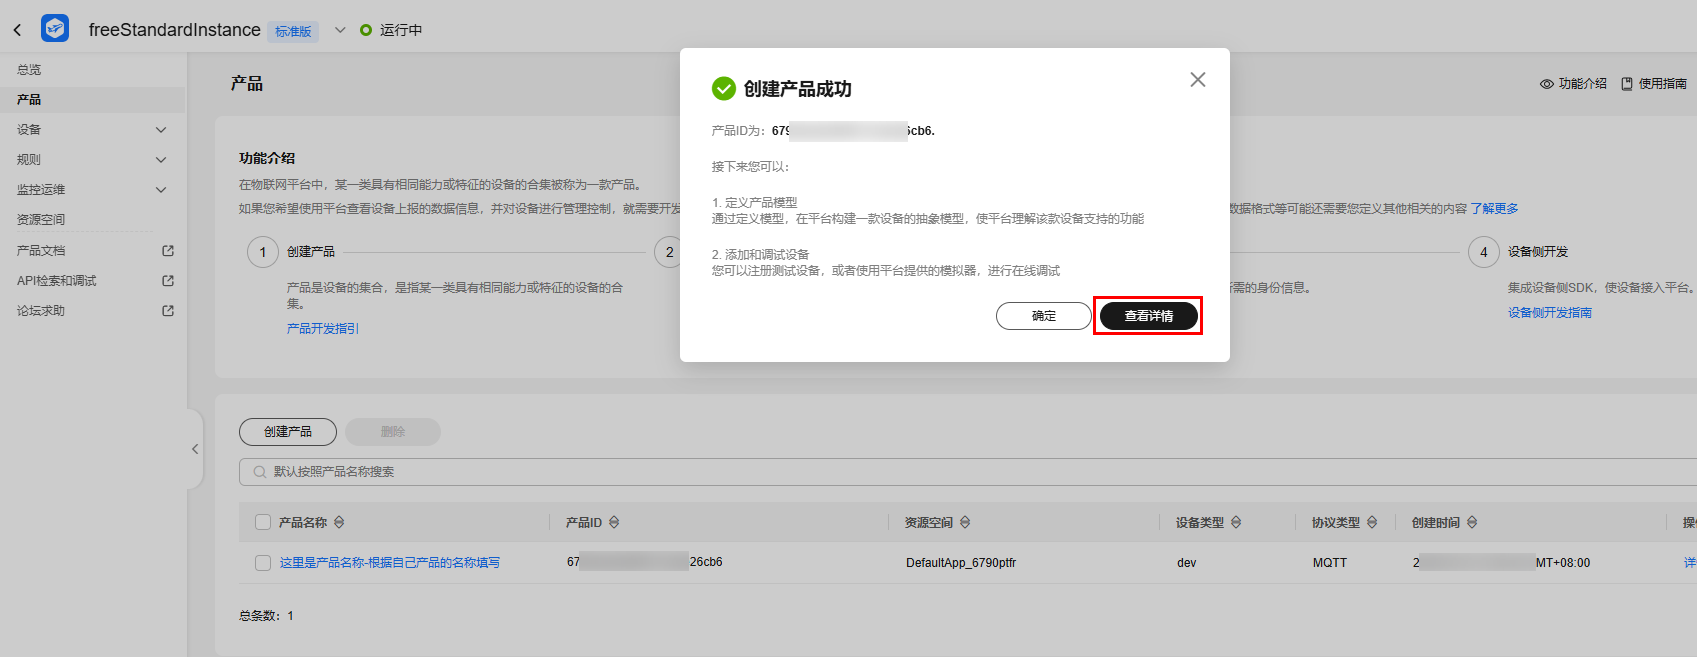
Task: Expand the 设备 submenu chevron
Action: coord(161,130)
